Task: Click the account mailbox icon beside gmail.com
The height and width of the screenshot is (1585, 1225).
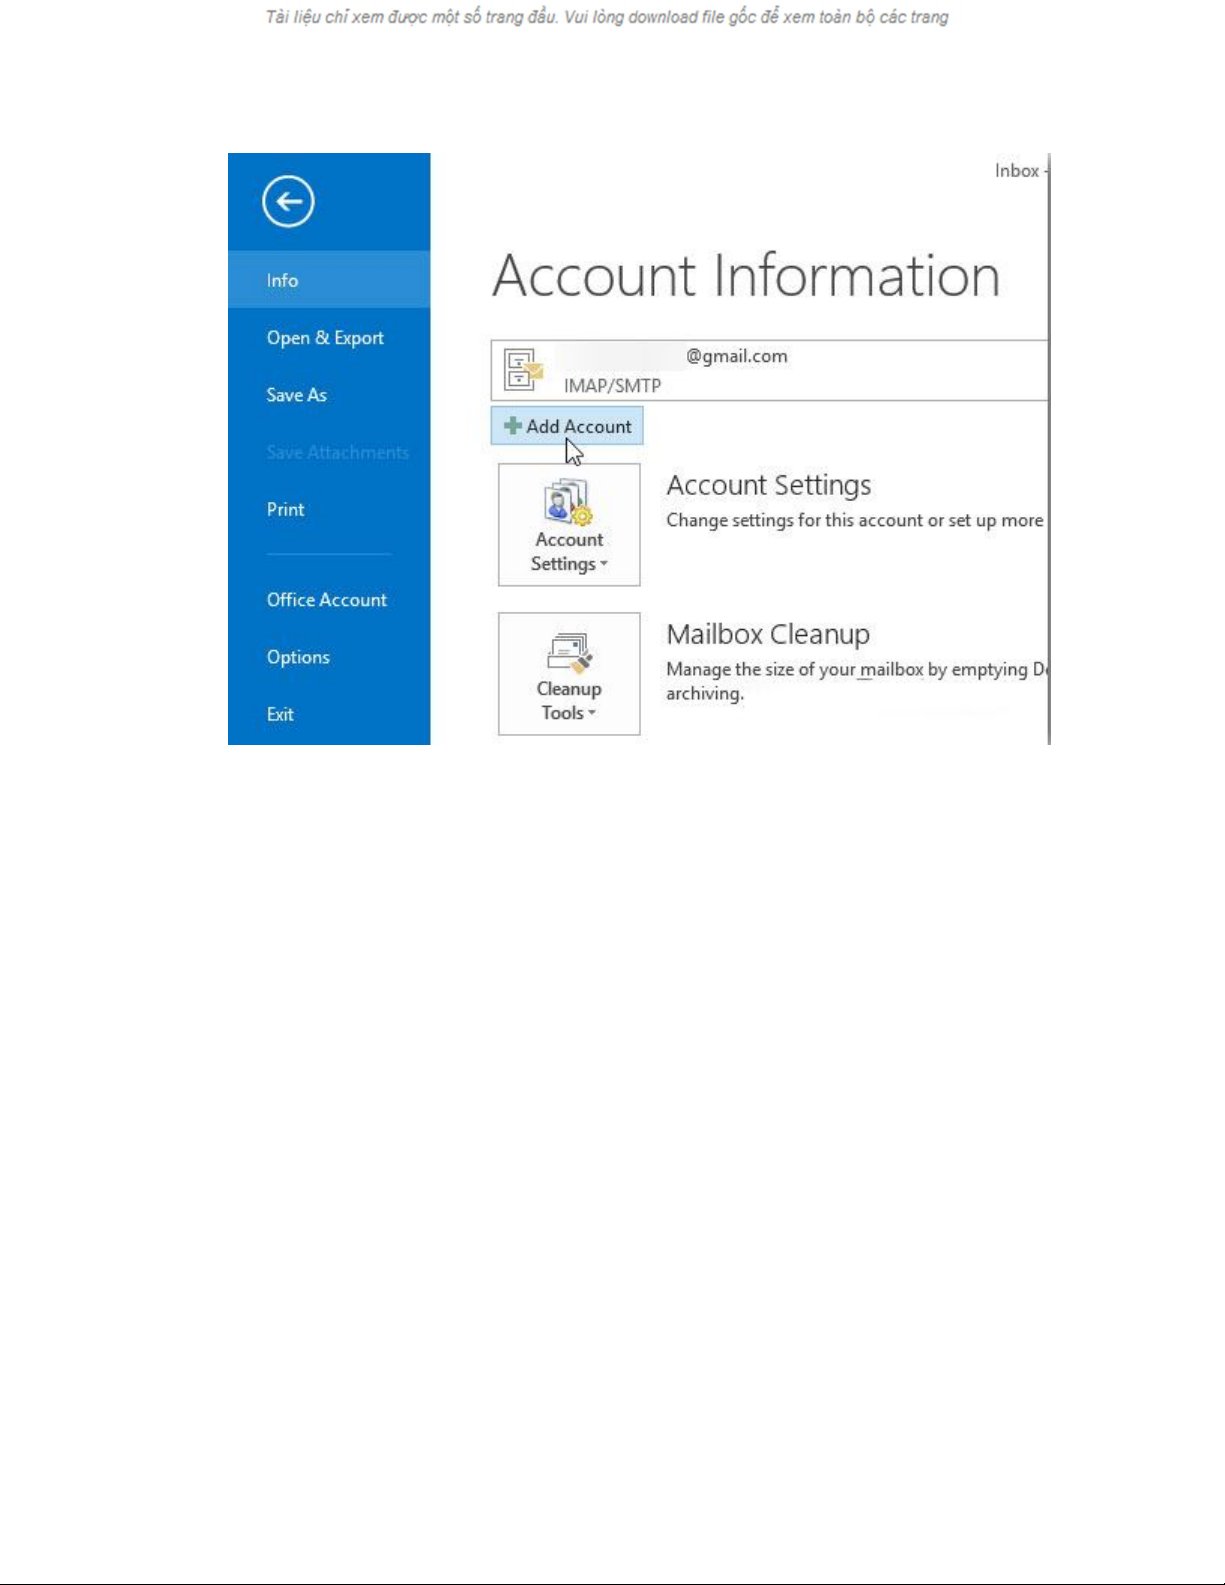Action: 523,370
